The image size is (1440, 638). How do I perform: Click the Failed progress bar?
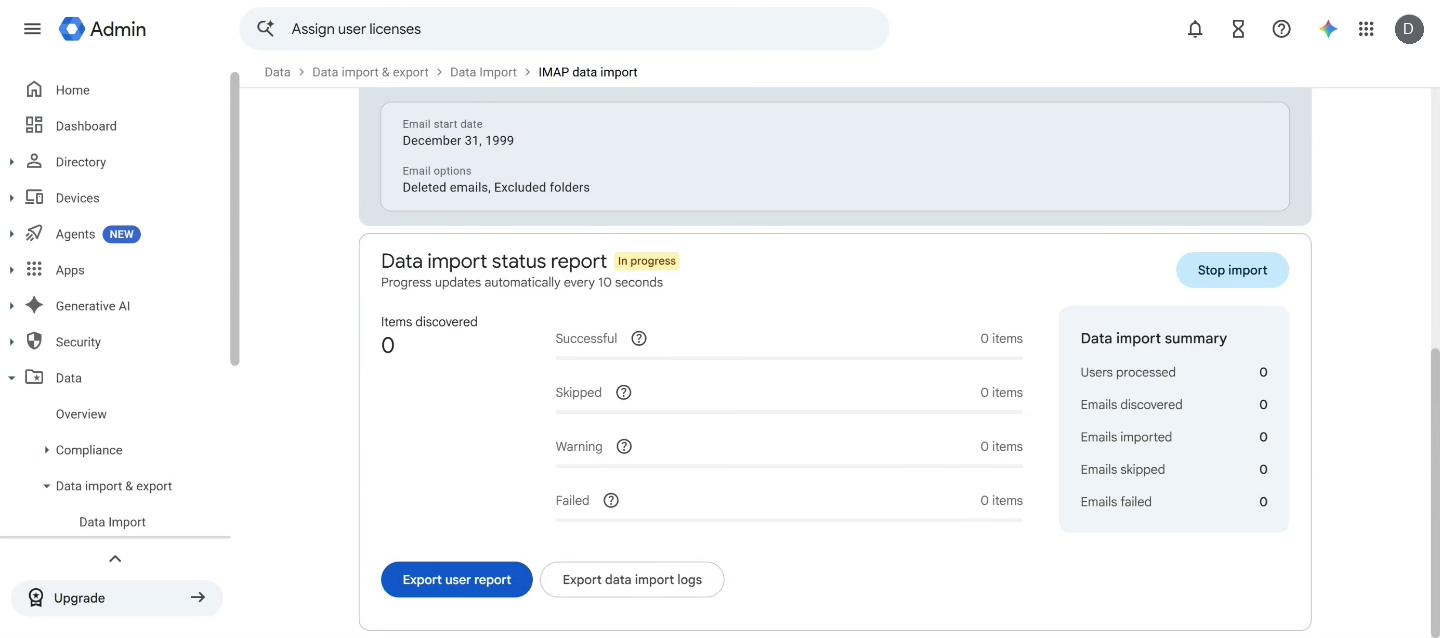(789, 520)
